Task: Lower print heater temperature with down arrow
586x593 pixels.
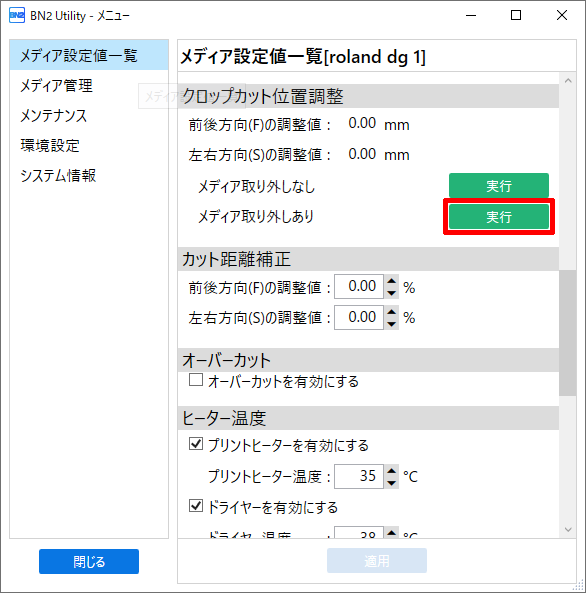Action: coord(392,483)
